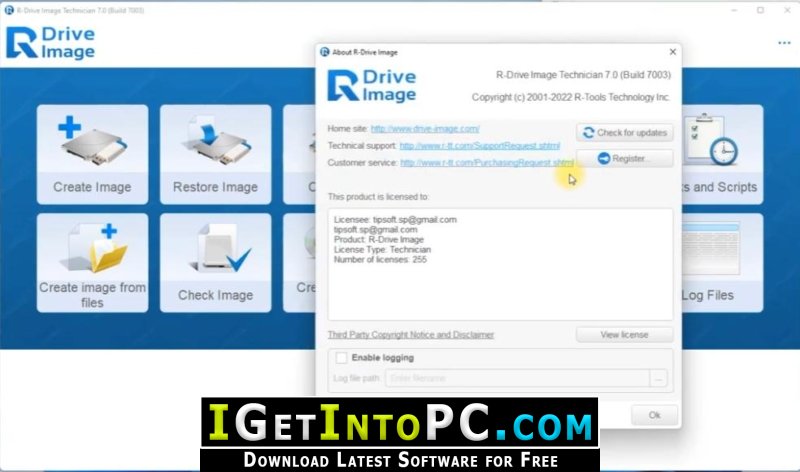Follow the Technical support SupportRequest link

pyautogui.click(x=480, y=145)
